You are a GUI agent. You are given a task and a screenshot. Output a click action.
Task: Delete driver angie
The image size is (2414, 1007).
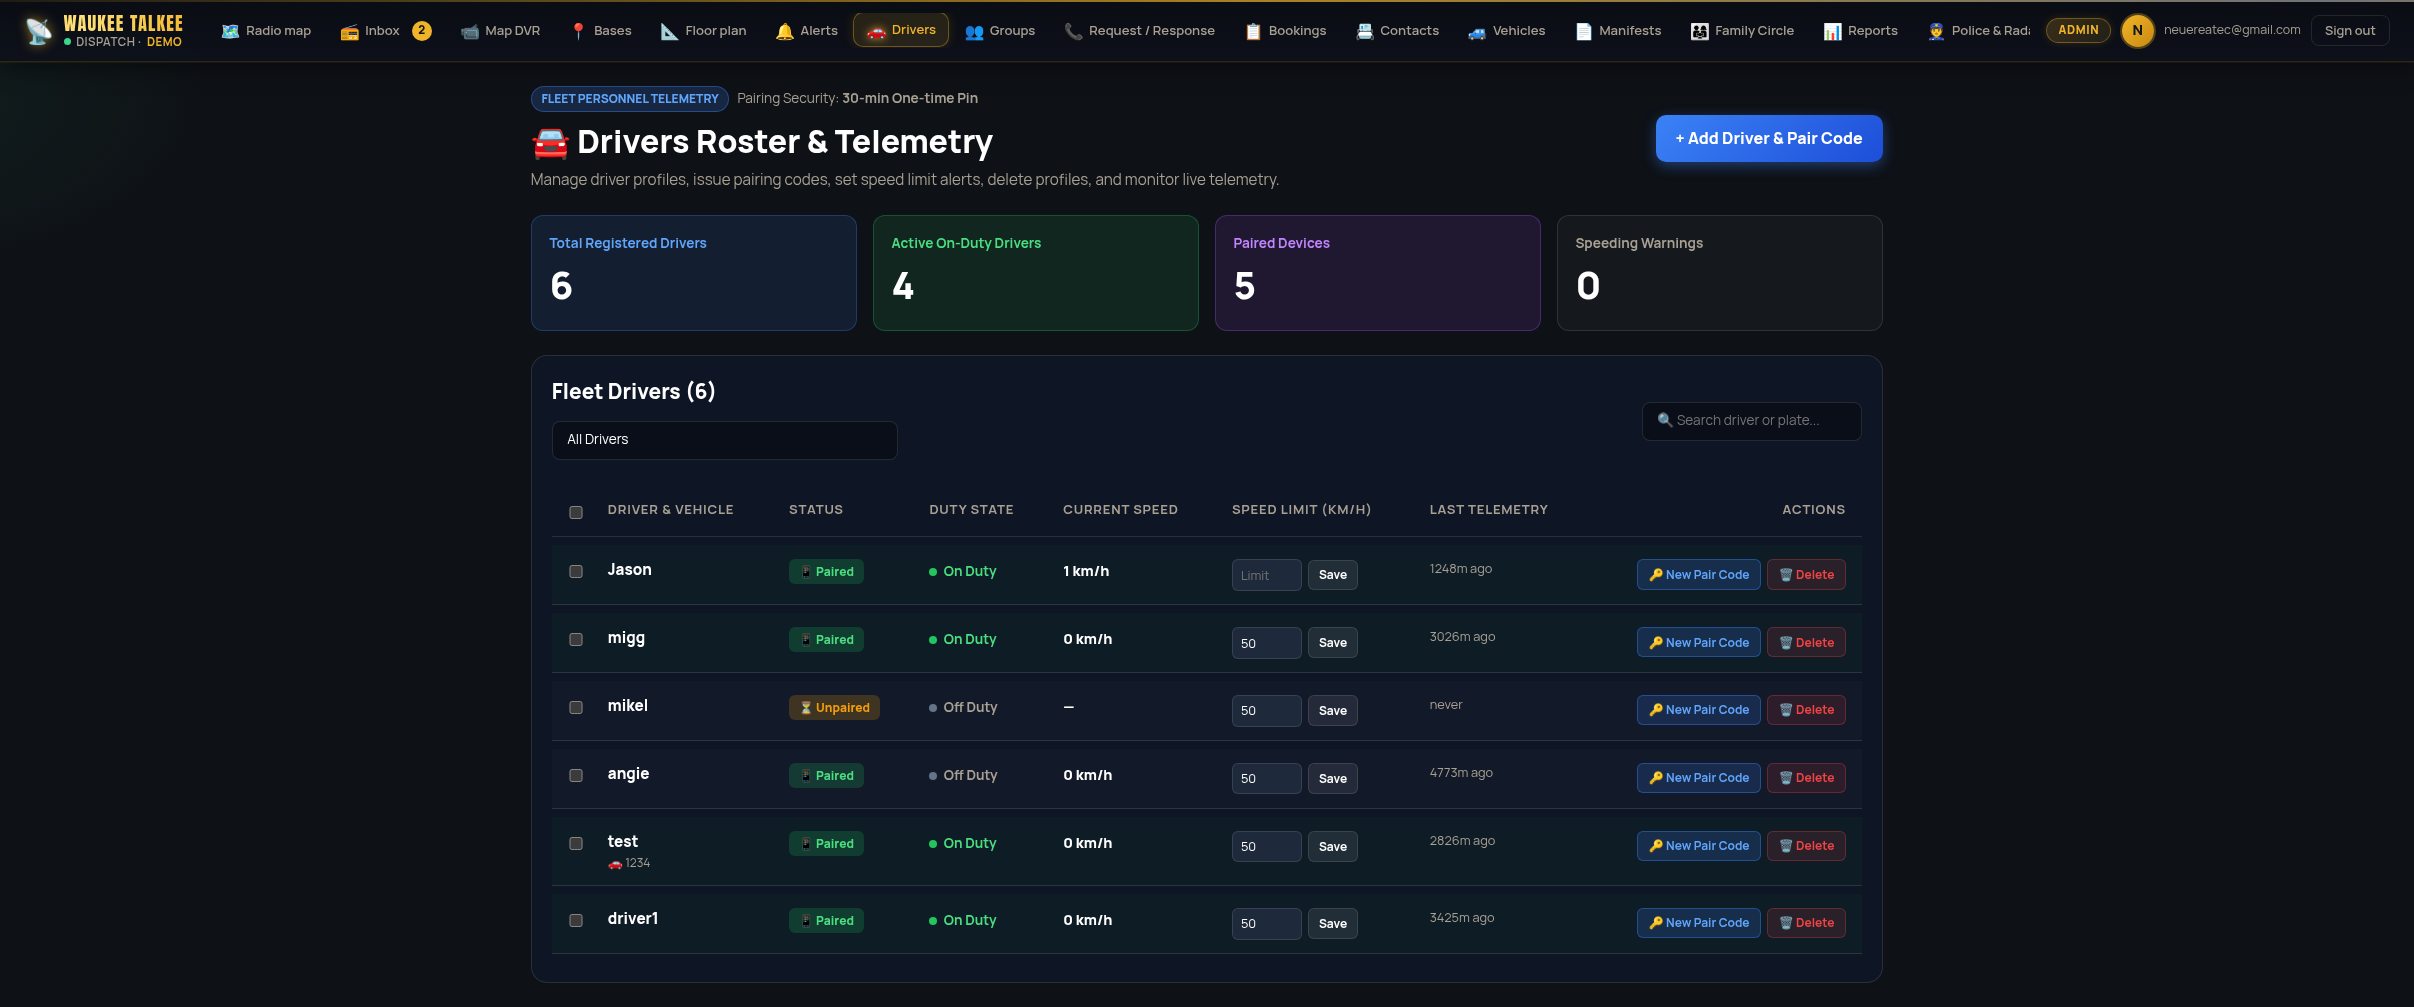pyautogui.click(x=1806, y=778)
